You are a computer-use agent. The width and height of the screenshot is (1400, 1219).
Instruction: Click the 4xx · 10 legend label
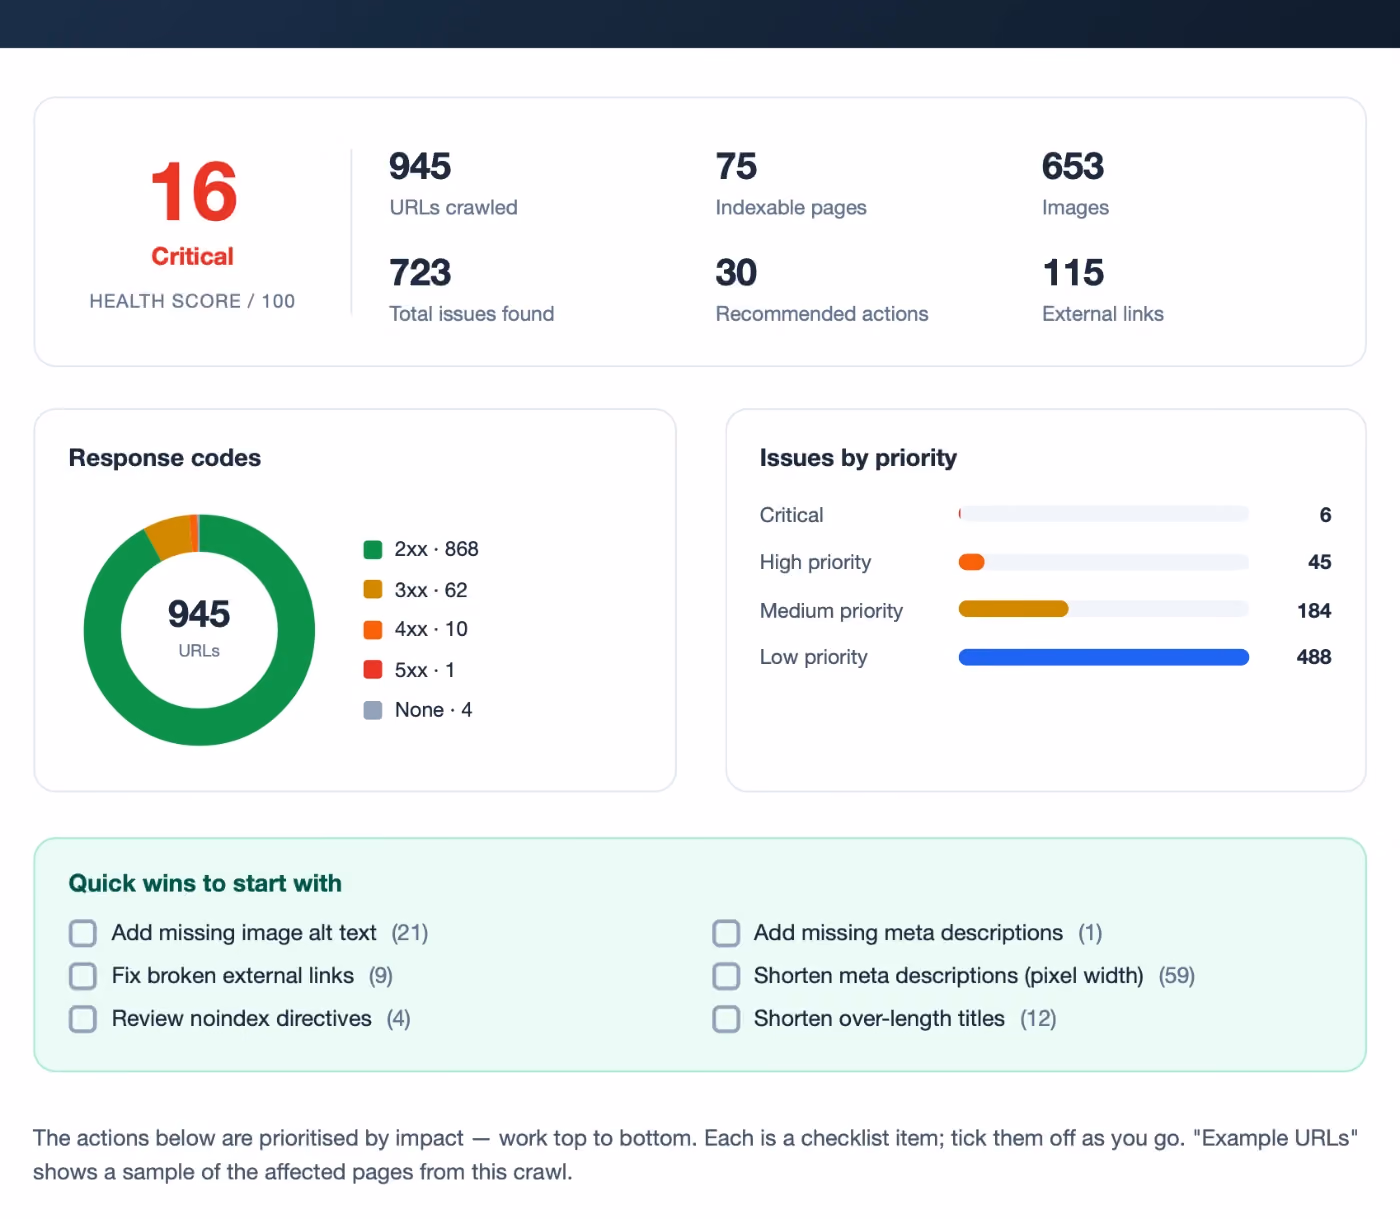(x=431, y=629)
